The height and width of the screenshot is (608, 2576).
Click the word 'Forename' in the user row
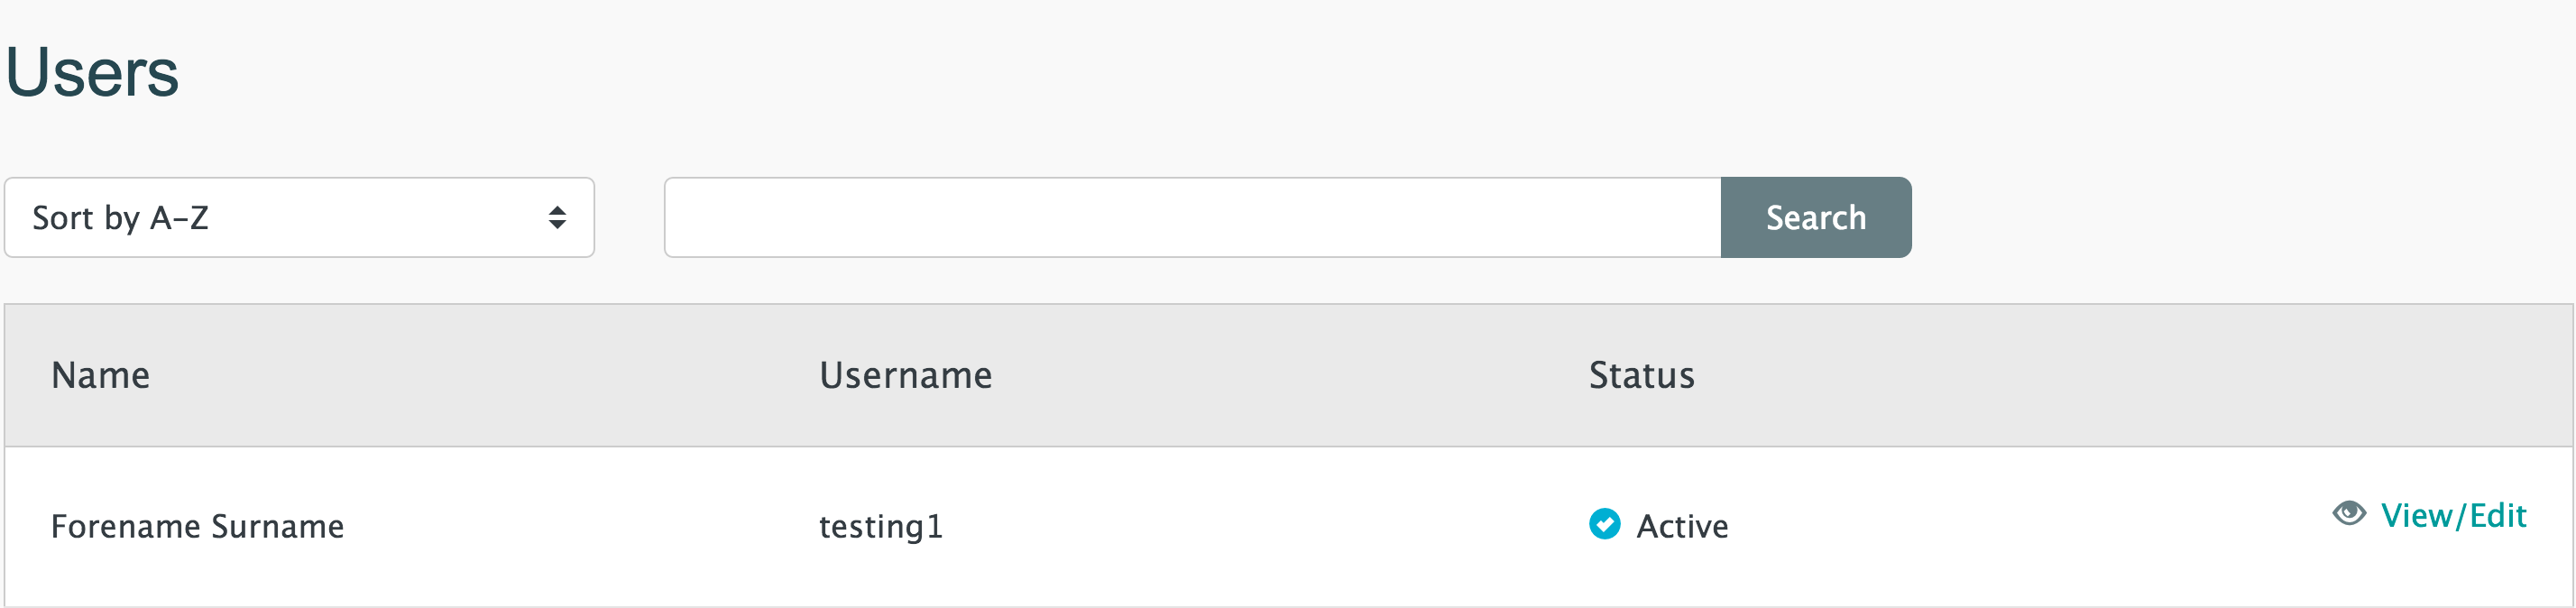point(125,527)
